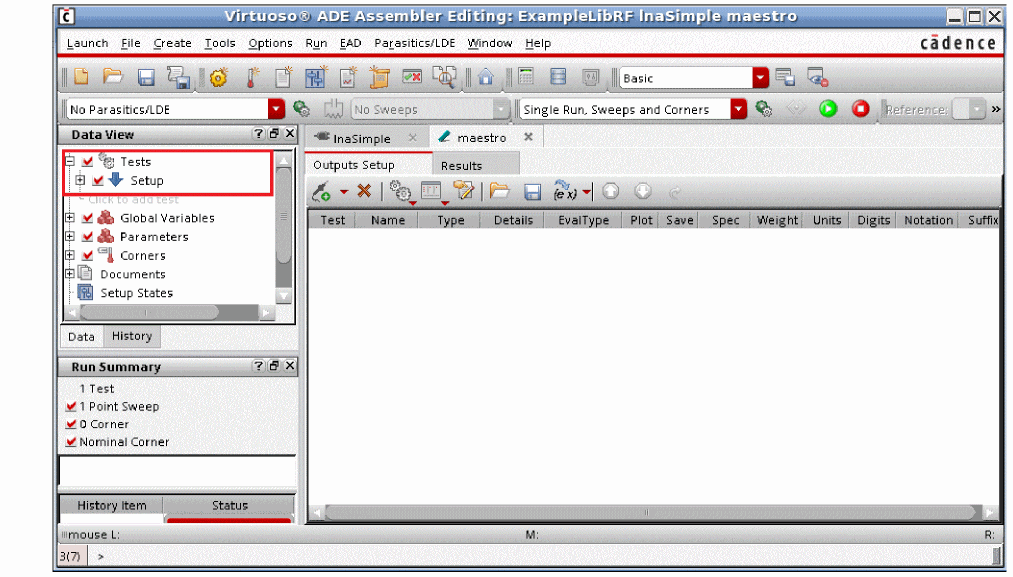The width and height of the screenshot is (1013, 577).
Task: Open the calculator toolbar icon
Action: (527, 77)
